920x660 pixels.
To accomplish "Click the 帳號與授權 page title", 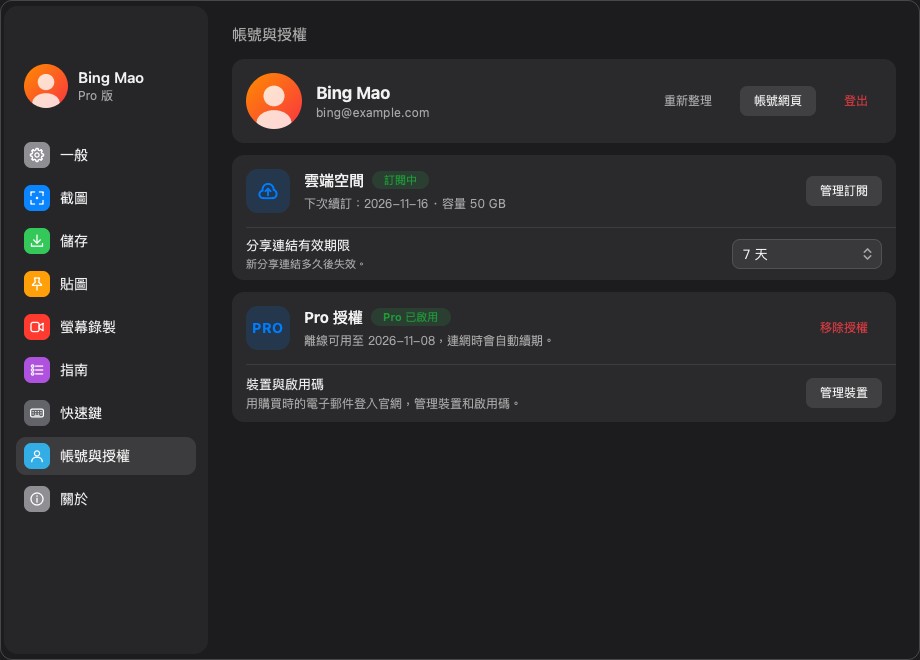I will 269,35.
